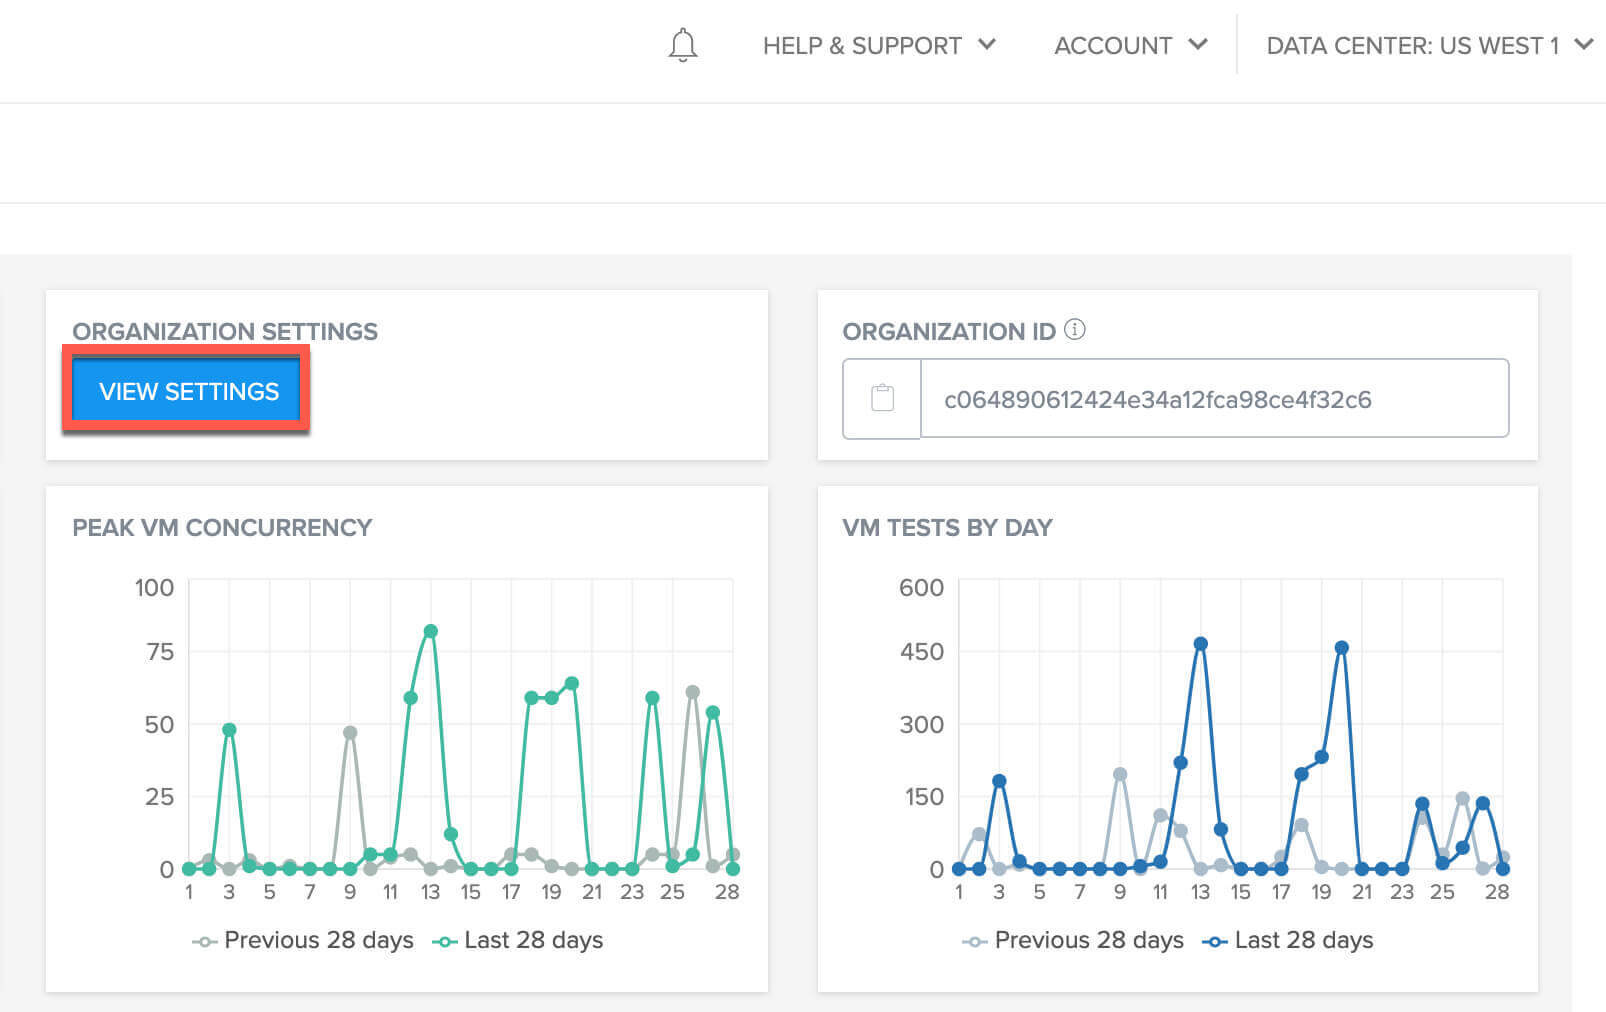The image size is (1606, 1012).
Task: Select the organization ID text field
Action: pos(1213,399)
